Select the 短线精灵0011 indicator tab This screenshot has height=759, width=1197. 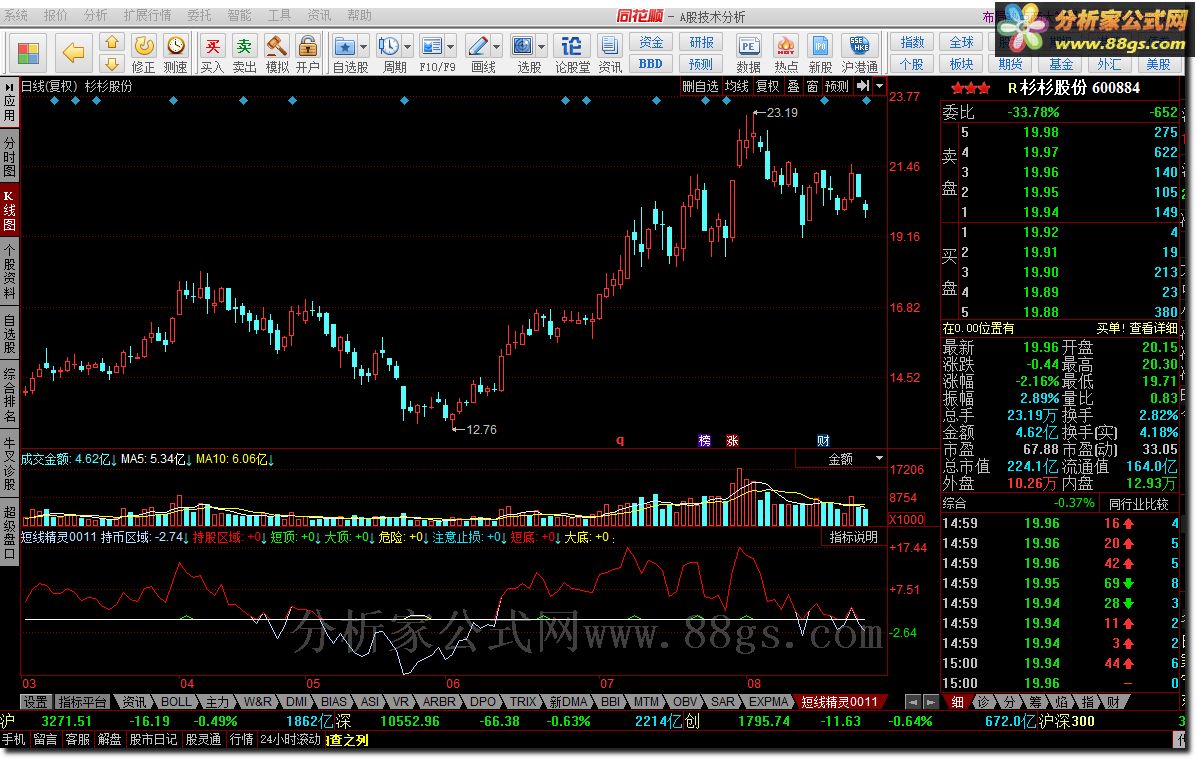839,702
